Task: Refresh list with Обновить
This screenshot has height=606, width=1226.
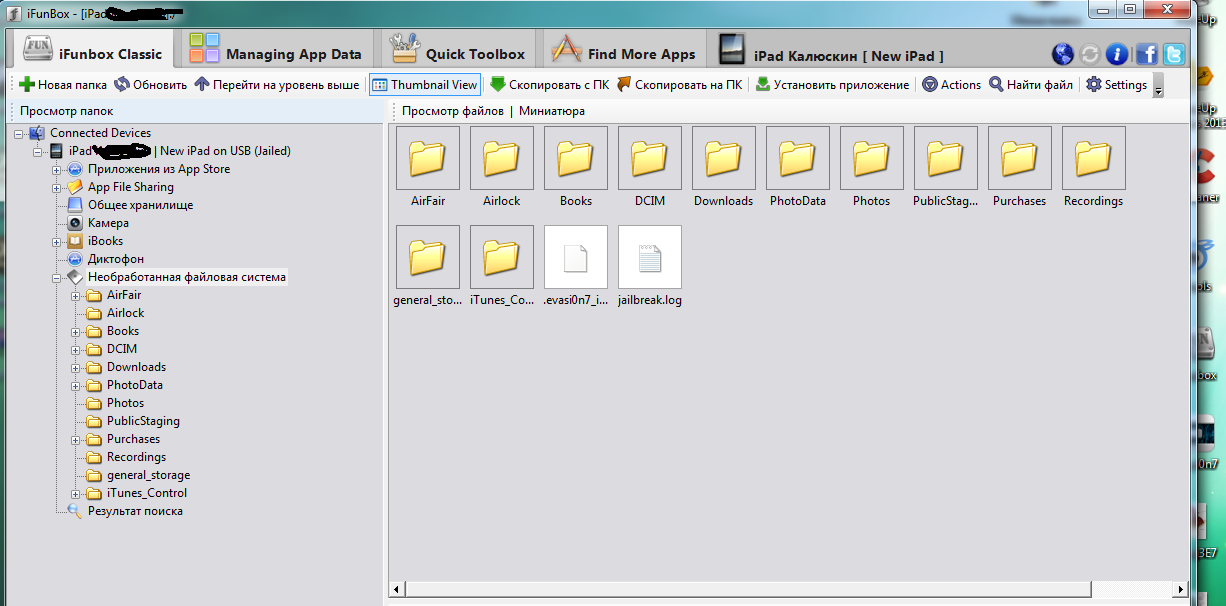Action: [150, 85]
